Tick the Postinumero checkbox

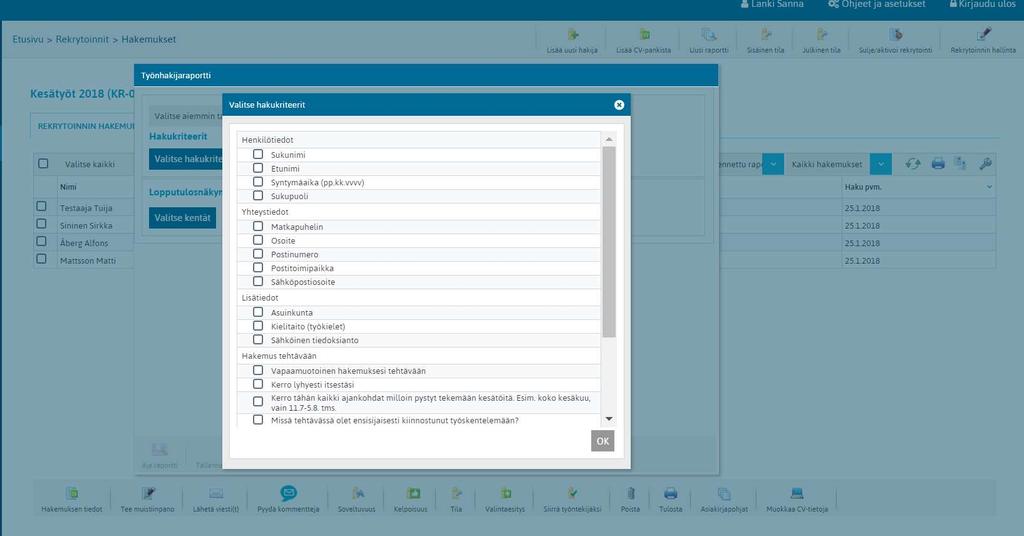click(258, 253)
